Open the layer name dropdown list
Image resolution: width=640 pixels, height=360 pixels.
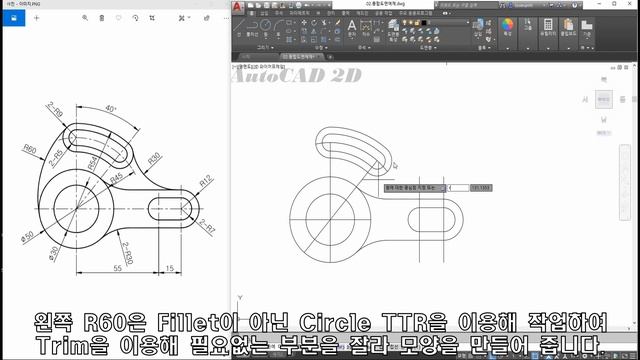click(468, 23)
